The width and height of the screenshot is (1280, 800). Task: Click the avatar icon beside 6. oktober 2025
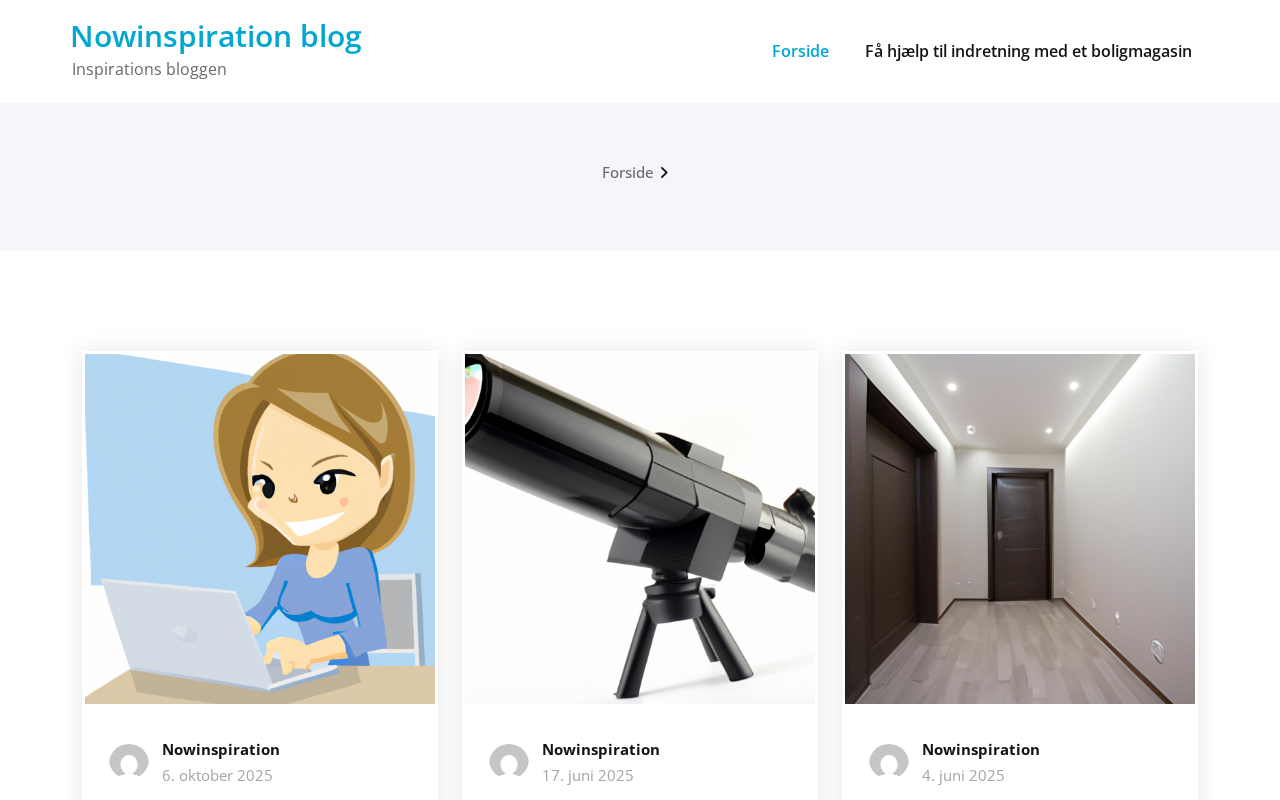129,763
